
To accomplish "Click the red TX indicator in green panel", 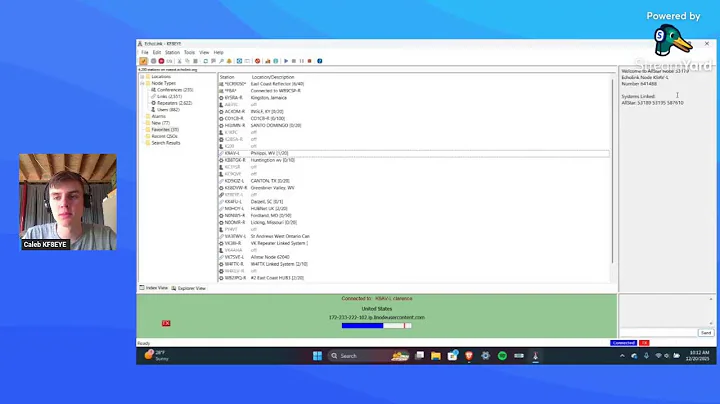I will pyautogui.click(x=166, y=323).
